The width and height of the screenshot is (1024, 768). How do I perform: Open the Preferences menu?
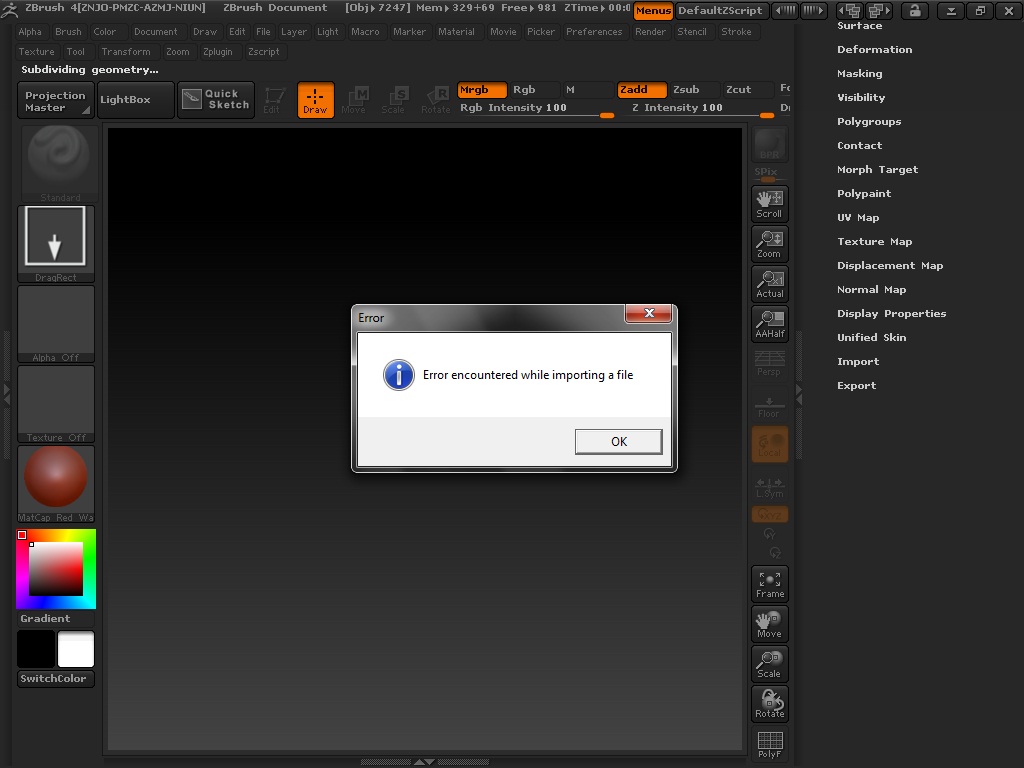[x=594, y=31]
